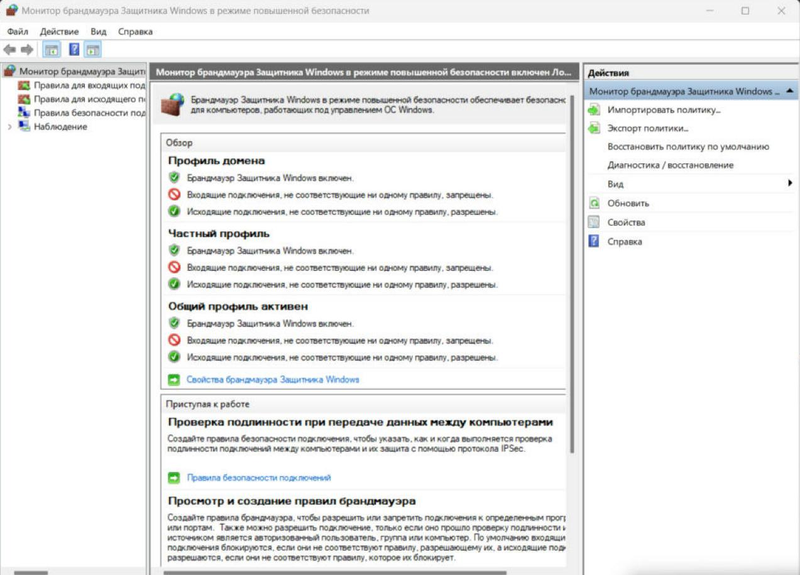Maximize the firewall monitor window
Image resolution: width=800 pixels, height=575 pixels.
[x=745, y=11]
